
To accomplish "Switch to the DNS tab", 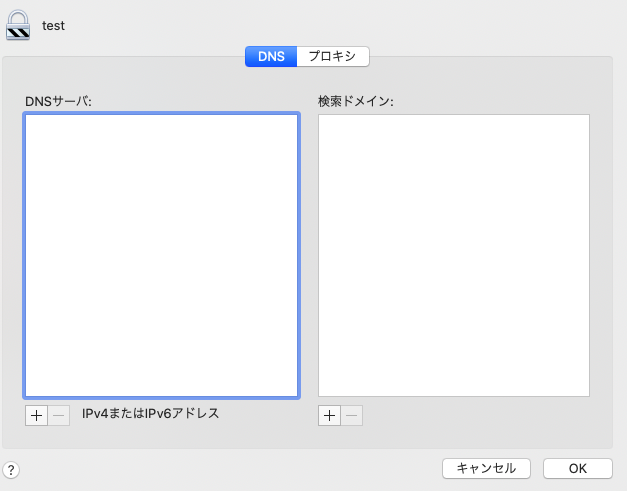I will tap(271, 56).
